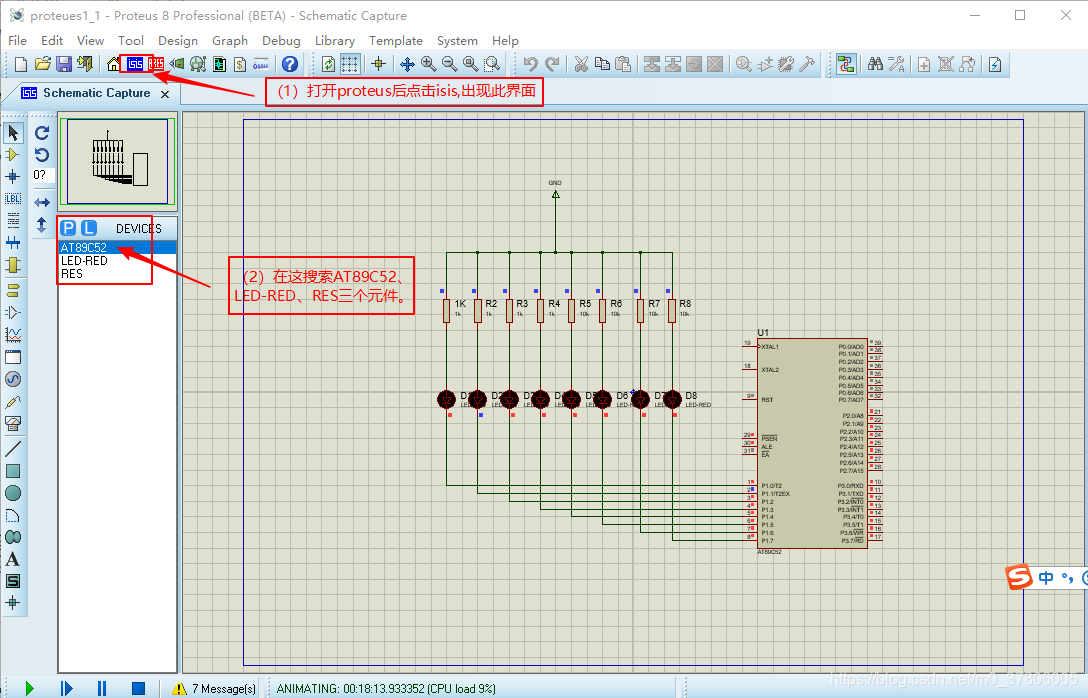Rotate clockwise with the top rotation arrow
The height and width of the screenshot is (698, 1088).
[42, 133]
